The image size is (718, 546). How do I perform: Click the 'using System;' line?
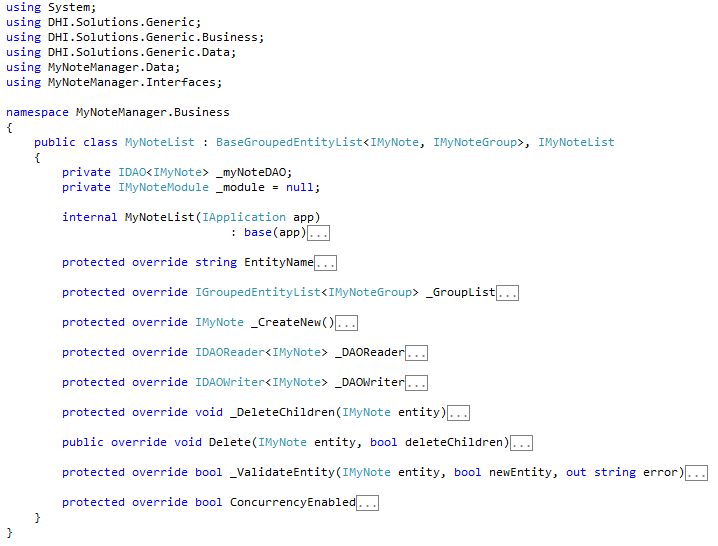point(44,7)
